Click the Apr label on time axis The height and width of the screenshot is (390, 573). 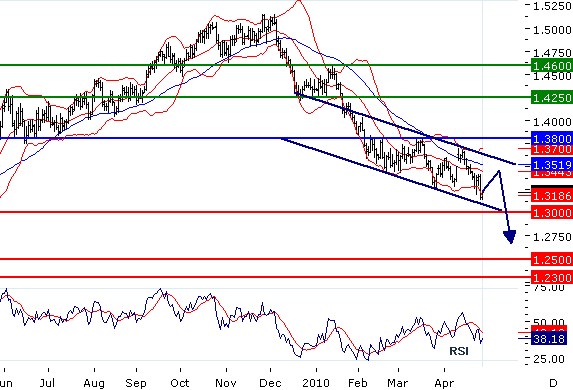[x=444, y=383]
